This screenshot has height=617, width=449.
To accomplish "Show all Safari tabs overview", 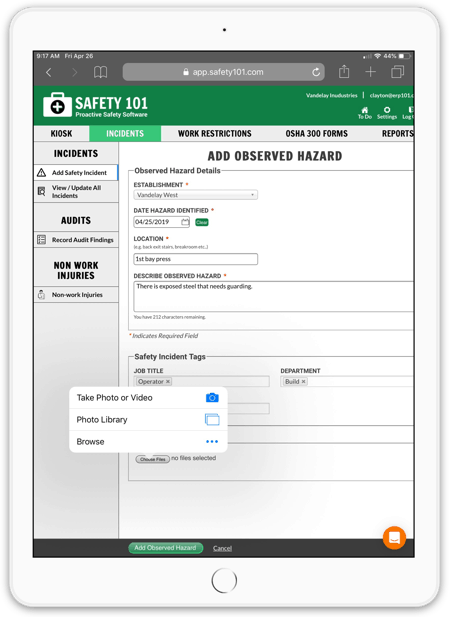I will pos(397,72).
